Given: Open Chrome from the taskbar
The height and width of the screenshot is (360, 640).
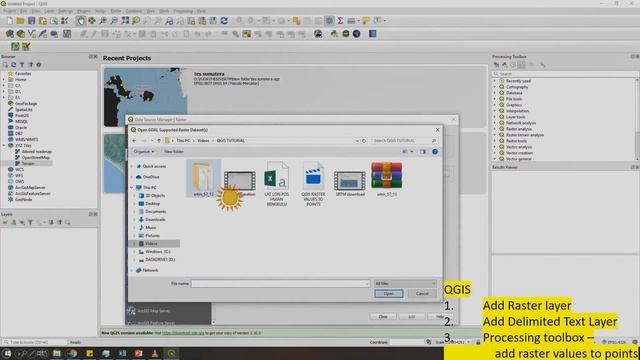Looking at the screenshot, I should point(73,353).
